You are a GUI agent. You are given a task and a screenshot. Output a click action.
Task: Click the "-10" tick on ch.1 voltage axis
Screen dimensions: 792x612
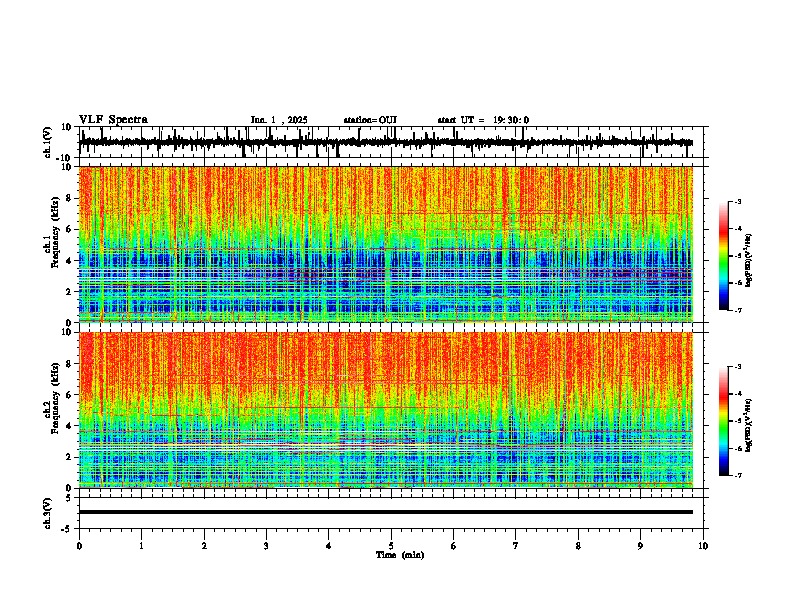[65, 158]
